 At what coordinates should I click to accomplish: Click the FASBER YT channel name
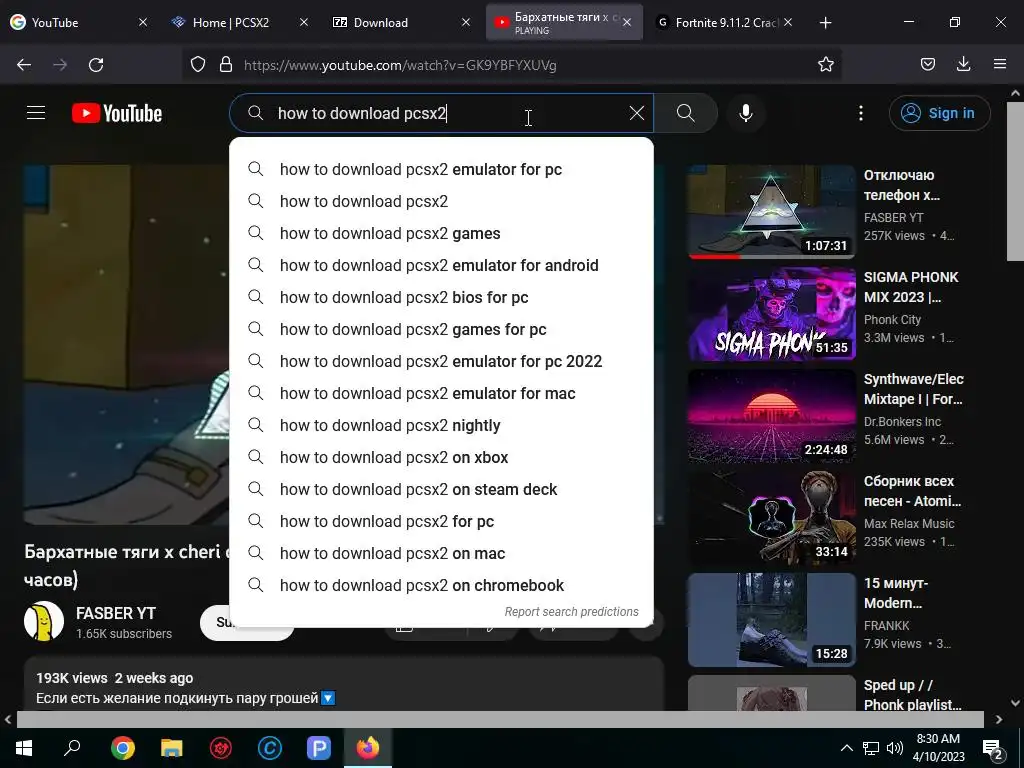116,613
